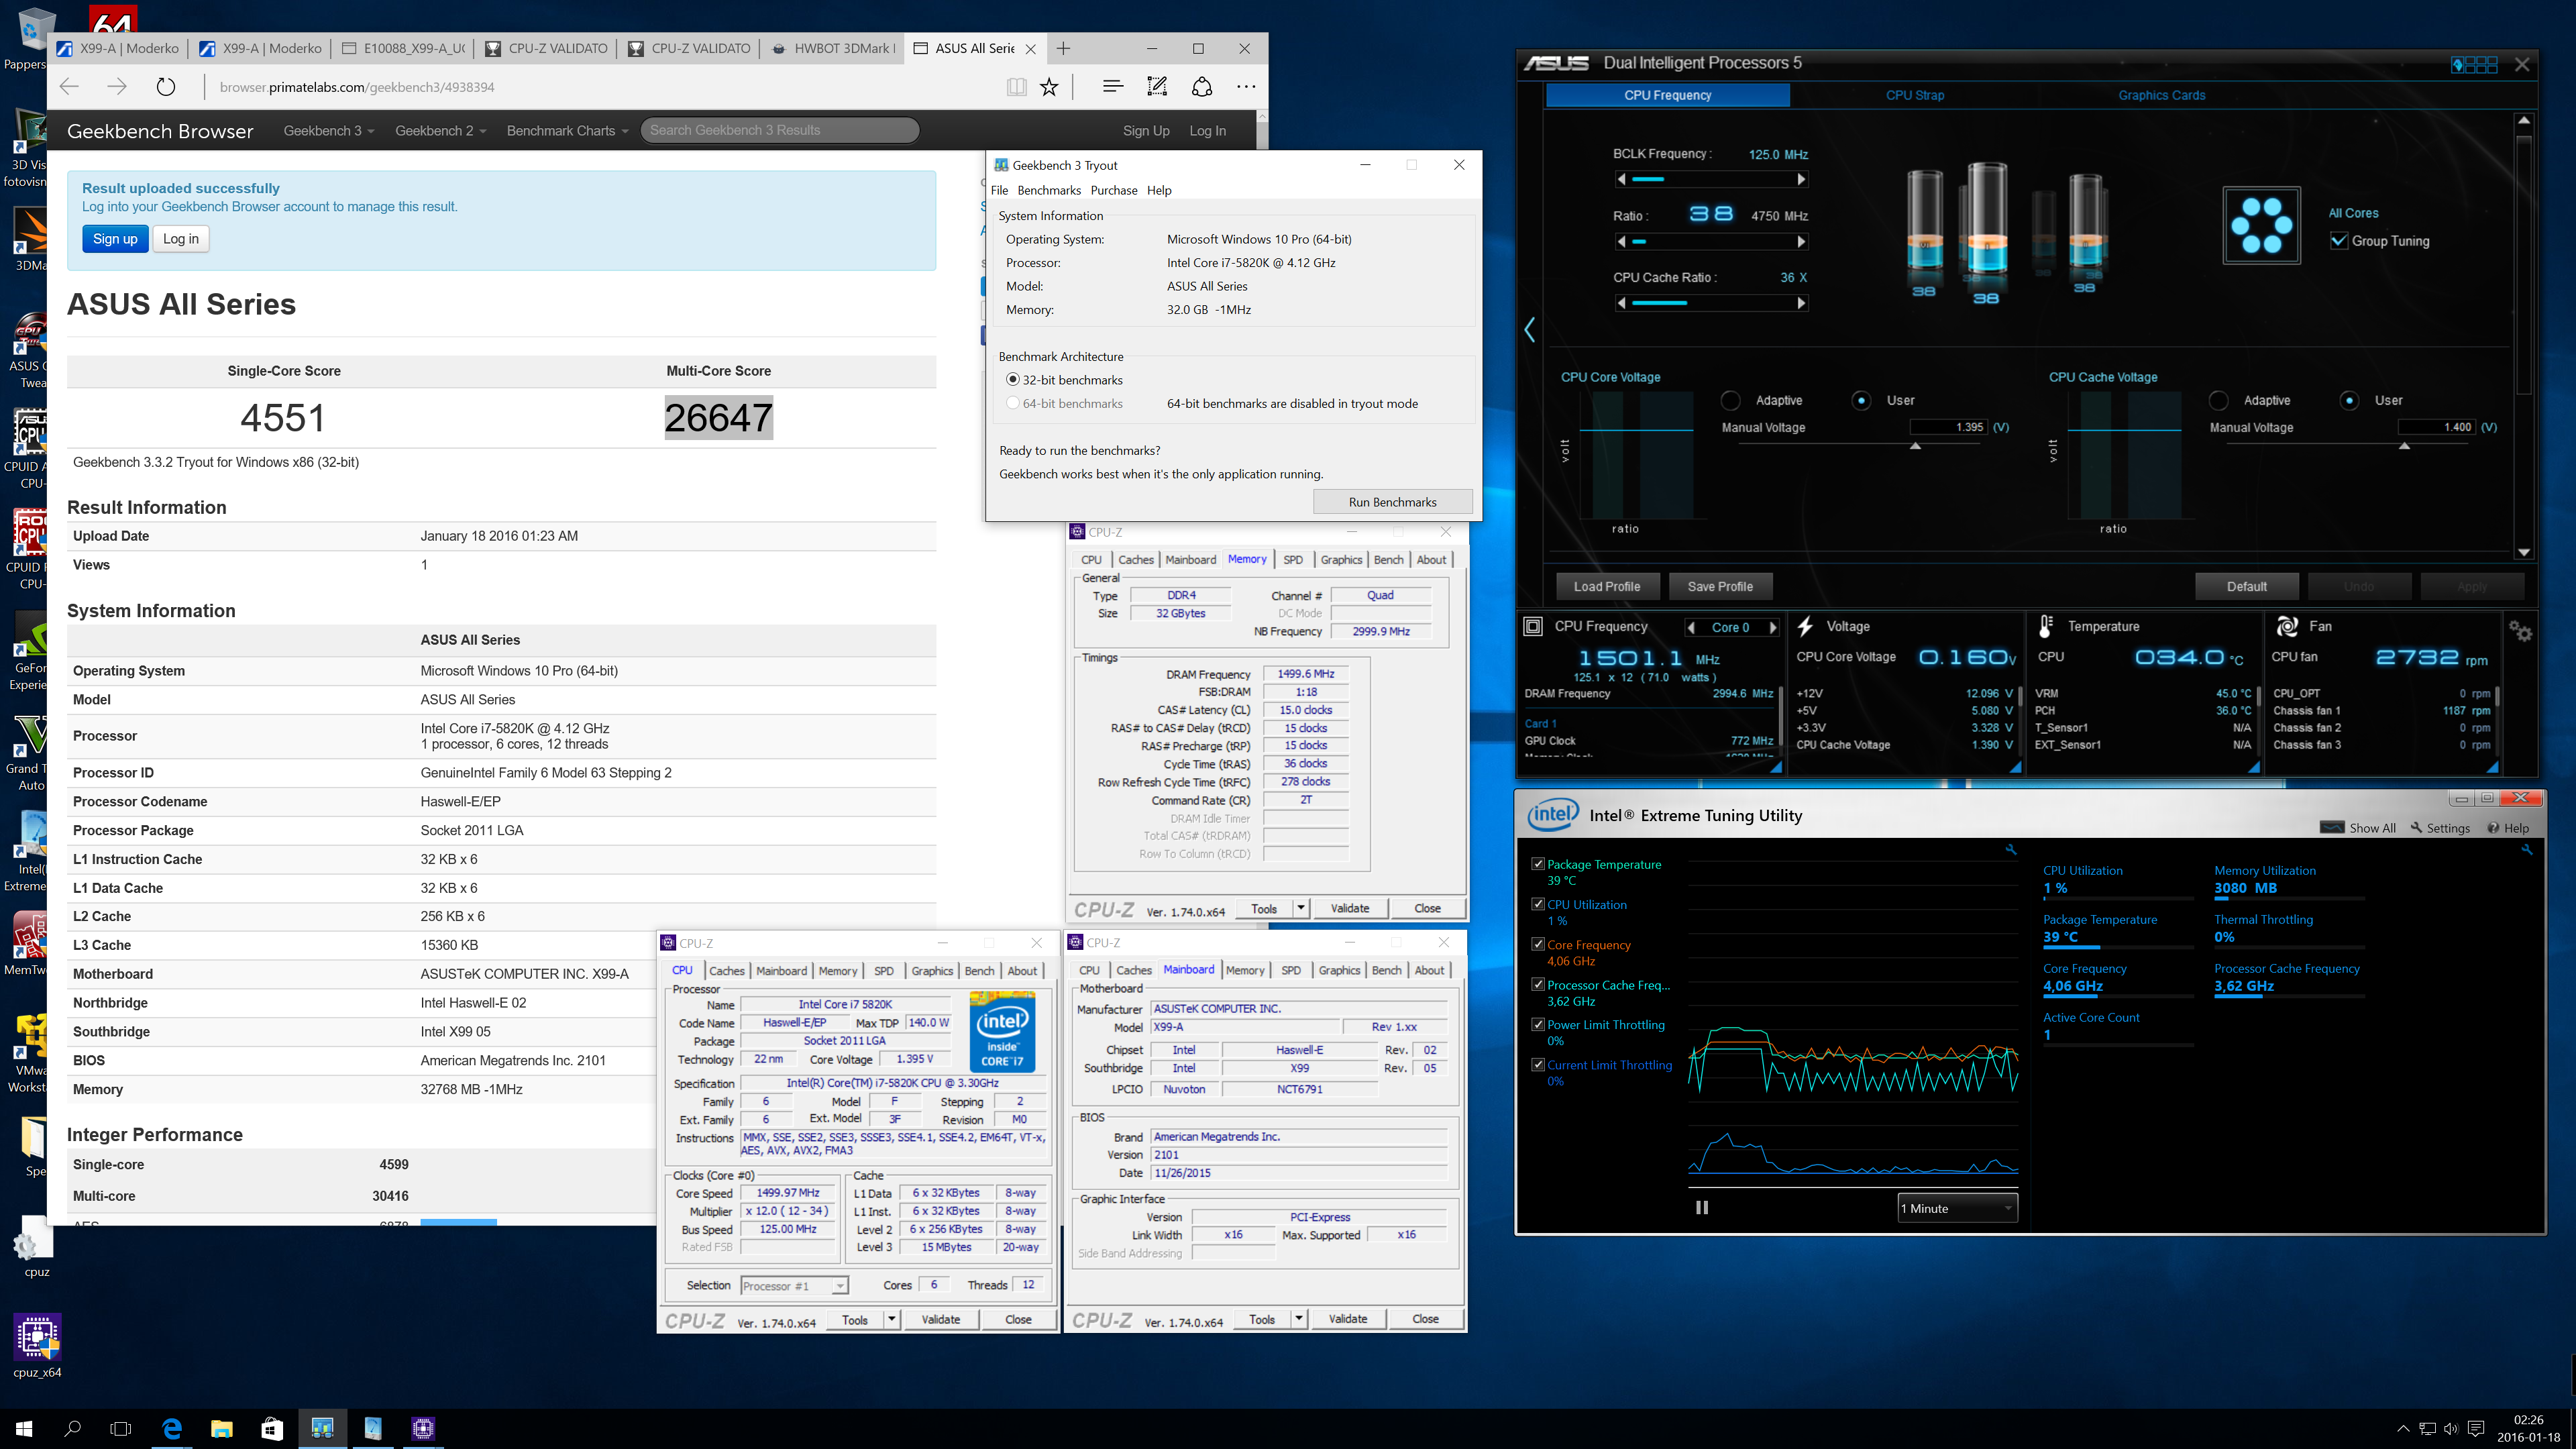Switch to Graphics Cards tab
The width and height of the screenshot is (2576, 1449).
(x=2161, y=95)
